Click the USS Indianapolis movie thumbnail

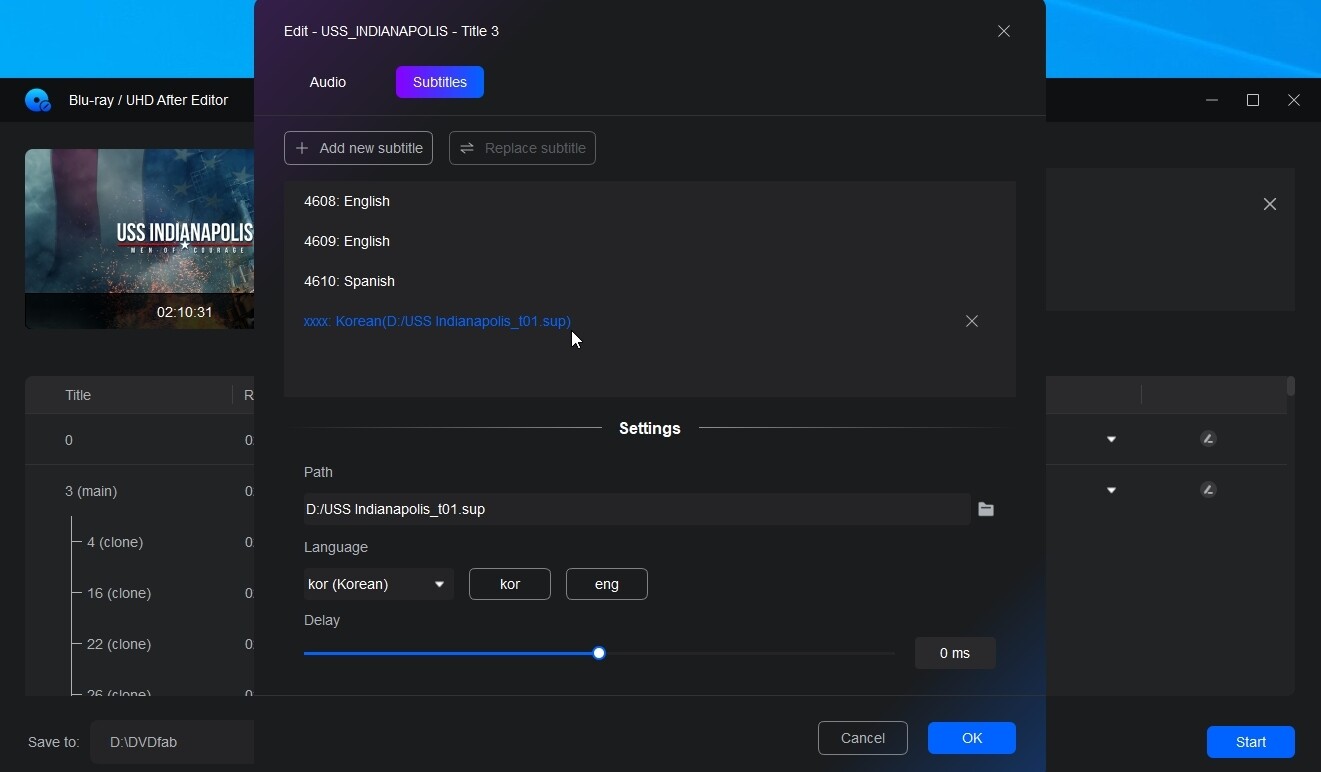[x=139, y=239]
